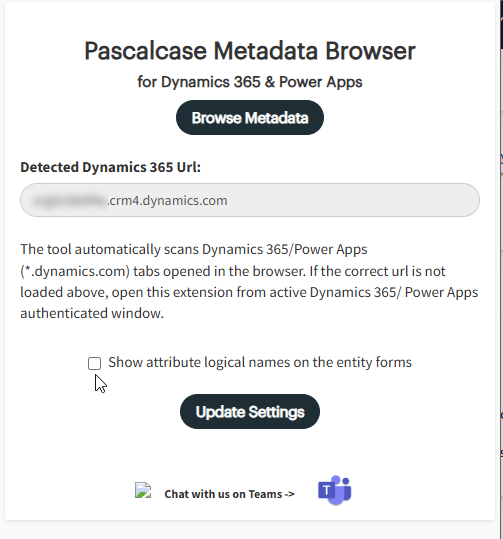Viewport: 503px width, 539px height.
Task: Click the word 'Metadata' in the heading
Action: (x=266, y=51)
